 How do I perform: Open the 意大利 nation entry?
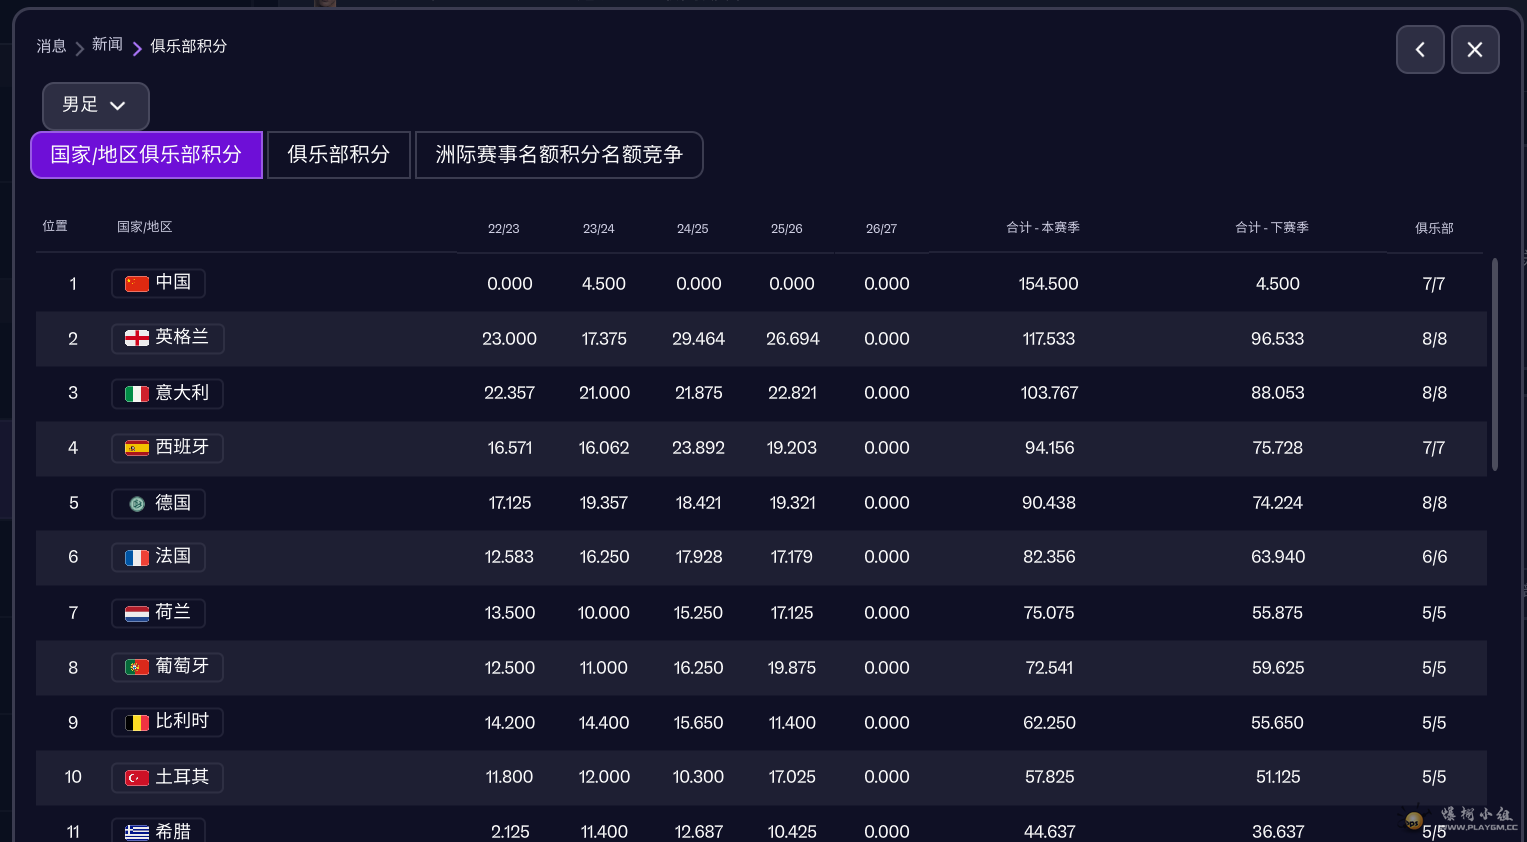pos(167,393)
